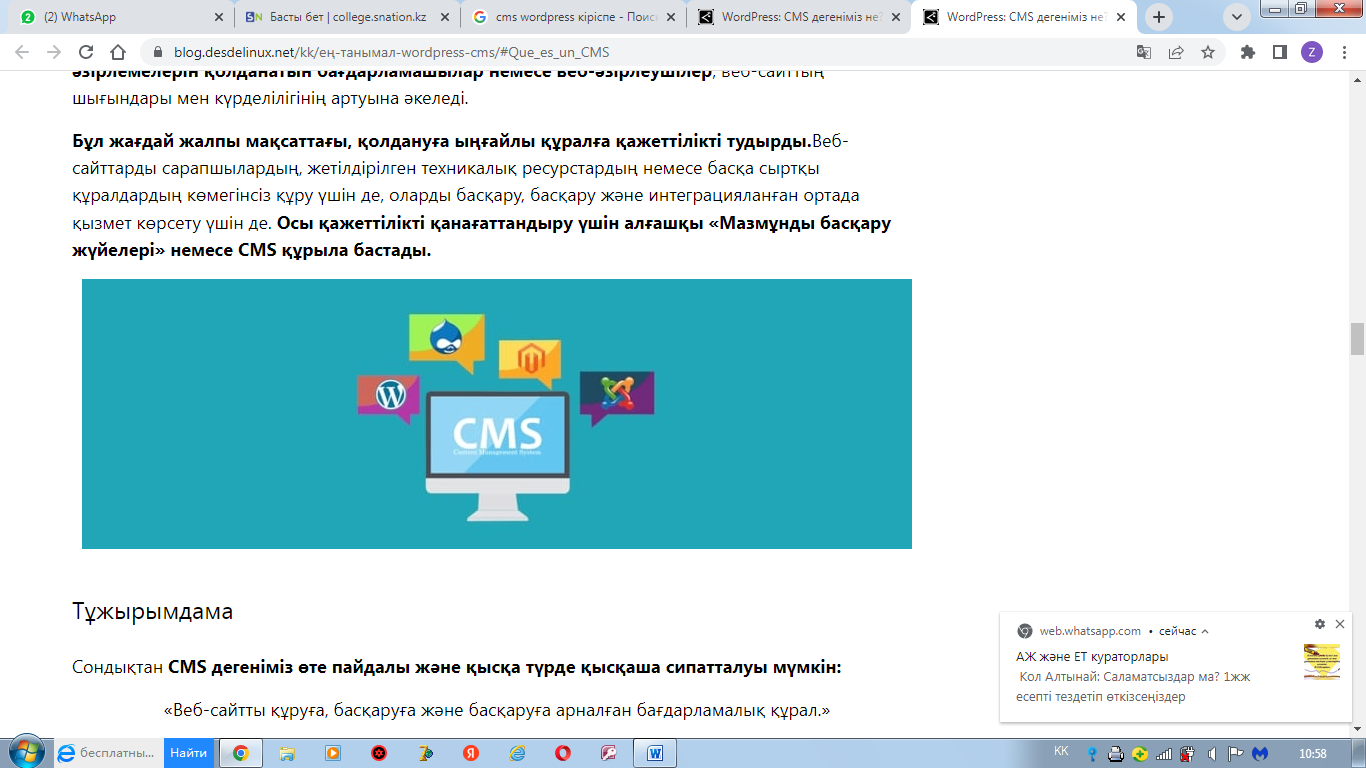Switch to the WhatsApp tab
The height and width of the screenshot is (768, 1366).
(122, 17)
